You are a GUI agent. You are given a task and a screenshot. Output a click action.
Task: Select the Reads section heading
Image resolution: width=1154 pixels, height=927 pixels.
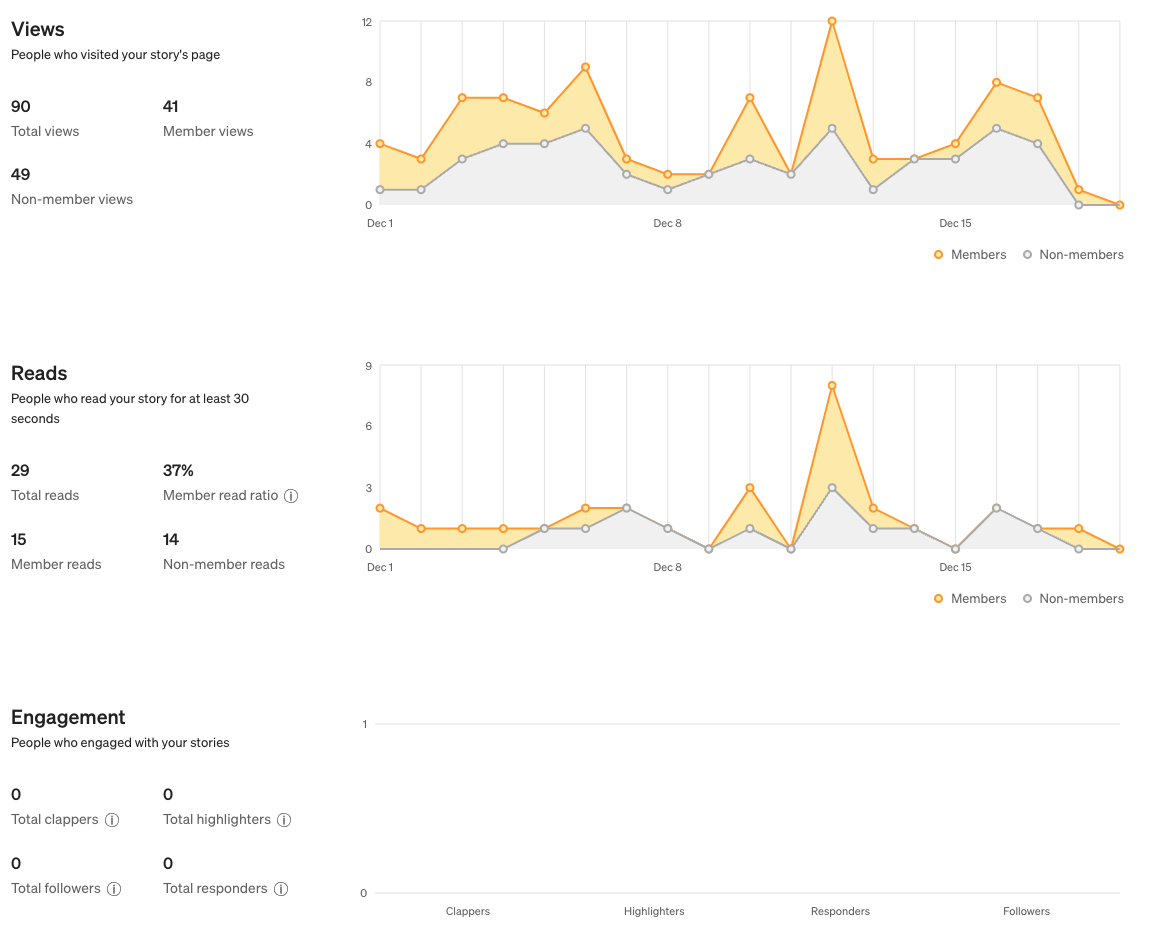(39, 373)
